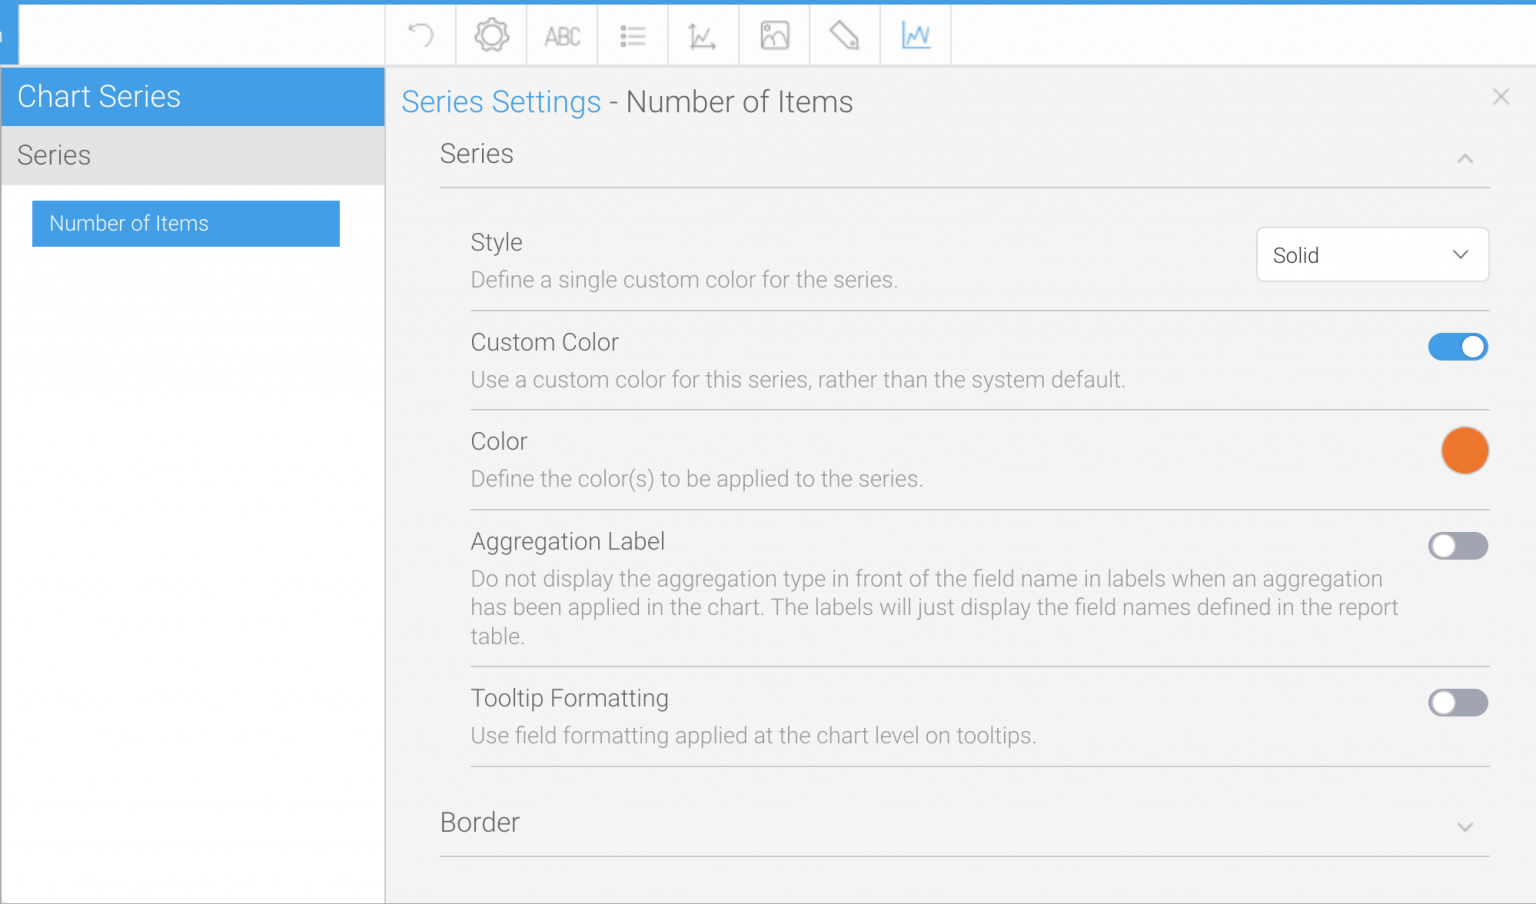This screenshot has height=904, width=1536.
Task: Open the Series Settings link
Action: (x=501, y=101)
